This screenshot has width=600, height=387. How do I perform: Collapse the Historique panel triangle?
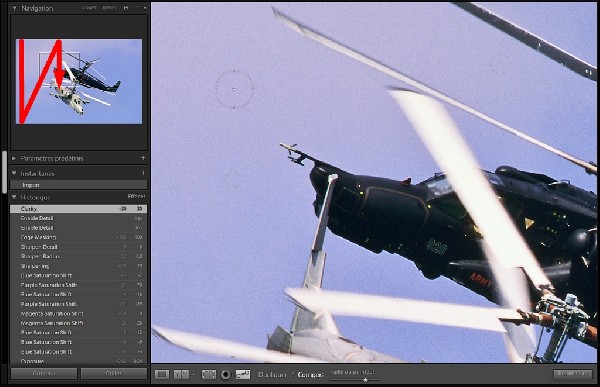click(14, 197)
